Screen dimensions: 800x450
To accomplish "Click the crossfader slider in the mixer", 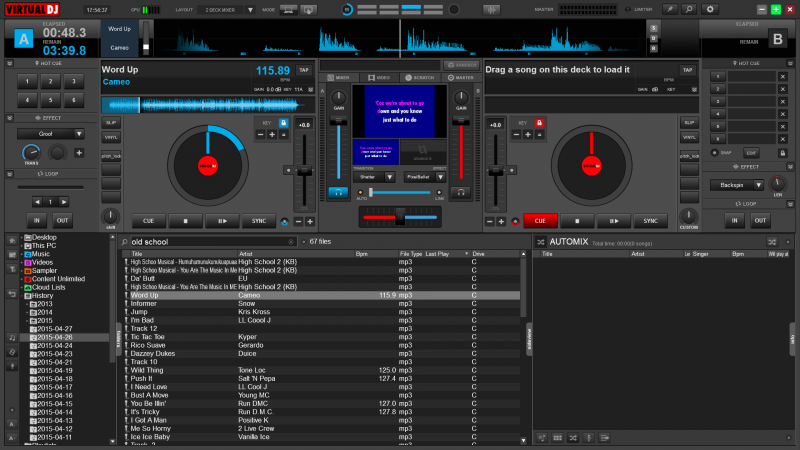I will coord(399,217).
